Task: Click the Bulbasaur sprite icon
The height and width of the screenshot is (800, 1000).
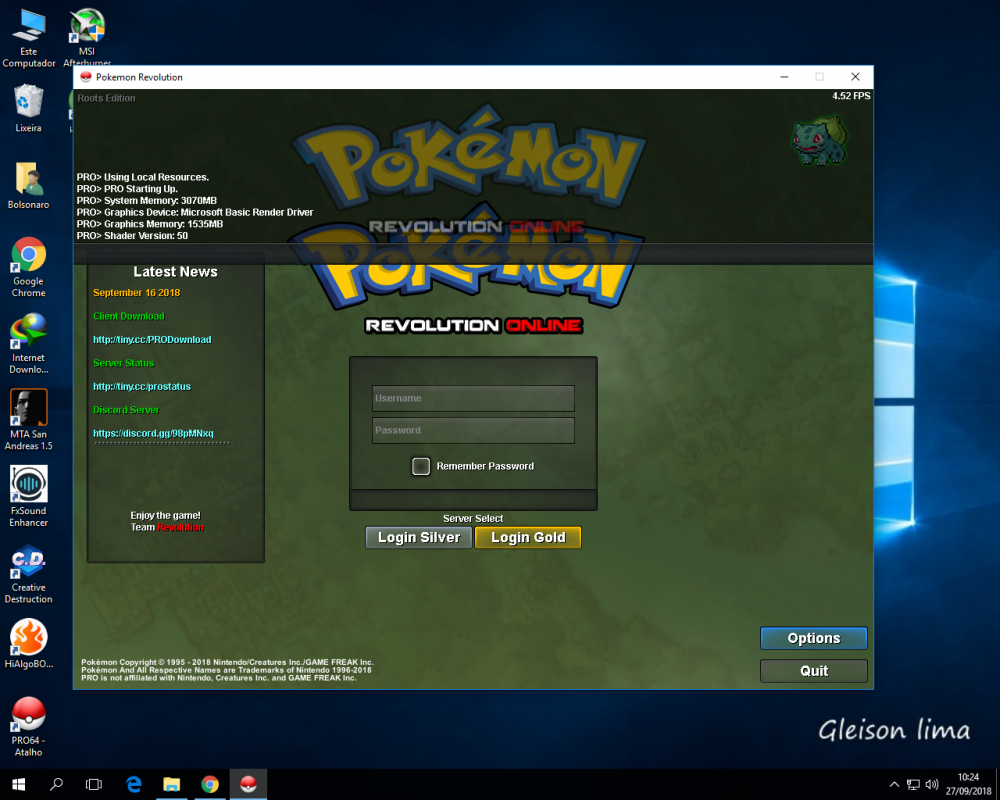Action: click(x=819, y=139)
